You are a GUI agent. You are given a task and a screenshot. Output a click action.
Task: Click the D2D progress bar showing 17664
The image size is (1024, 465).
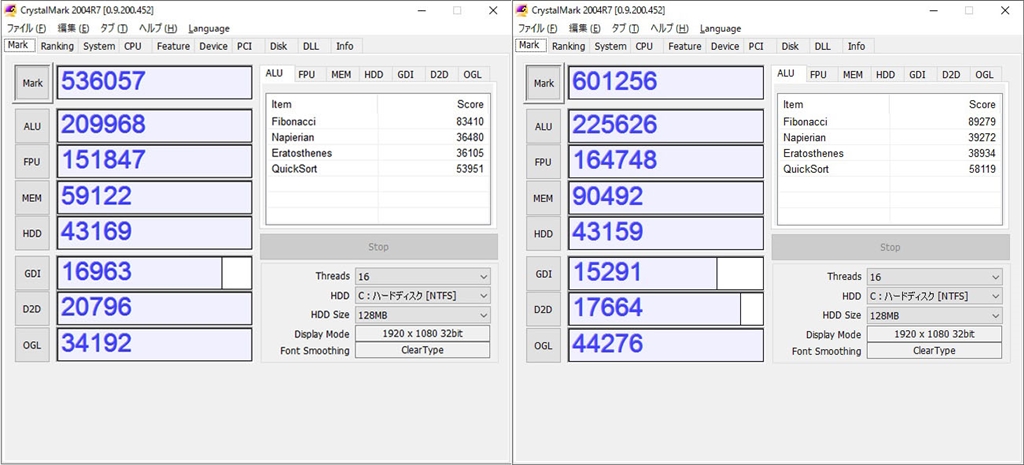[x=665, y=310]
